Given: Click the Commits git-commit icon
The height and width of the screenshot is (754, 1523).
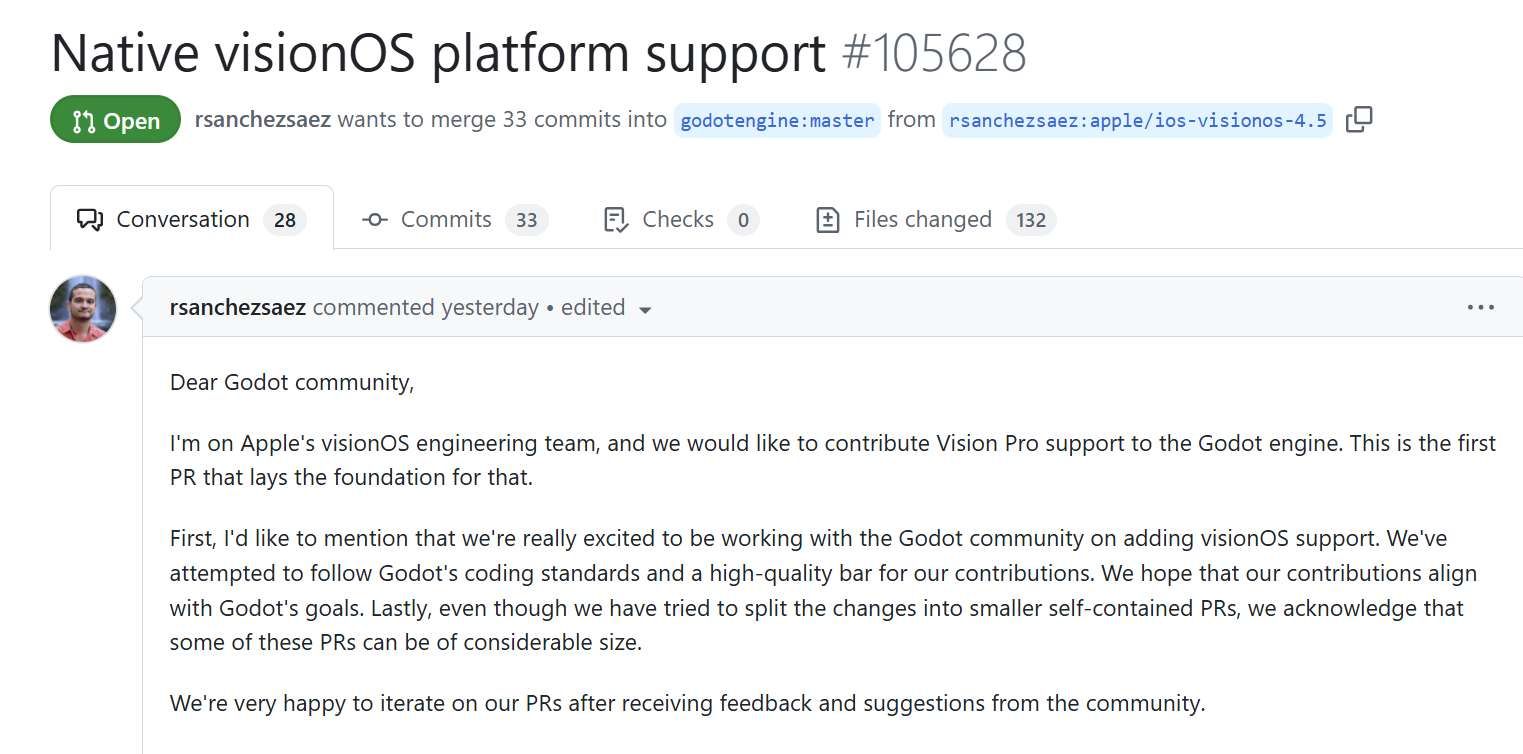Looking at the screenshot, I should click(373, 219).
